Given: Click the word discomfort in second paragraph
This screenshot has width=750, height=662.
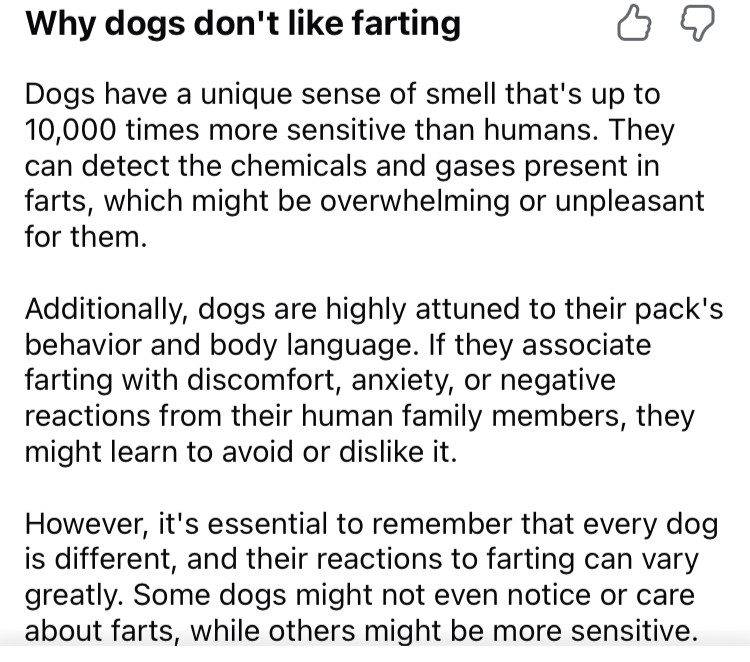Looking at the screenshot, I should [263, 380].
